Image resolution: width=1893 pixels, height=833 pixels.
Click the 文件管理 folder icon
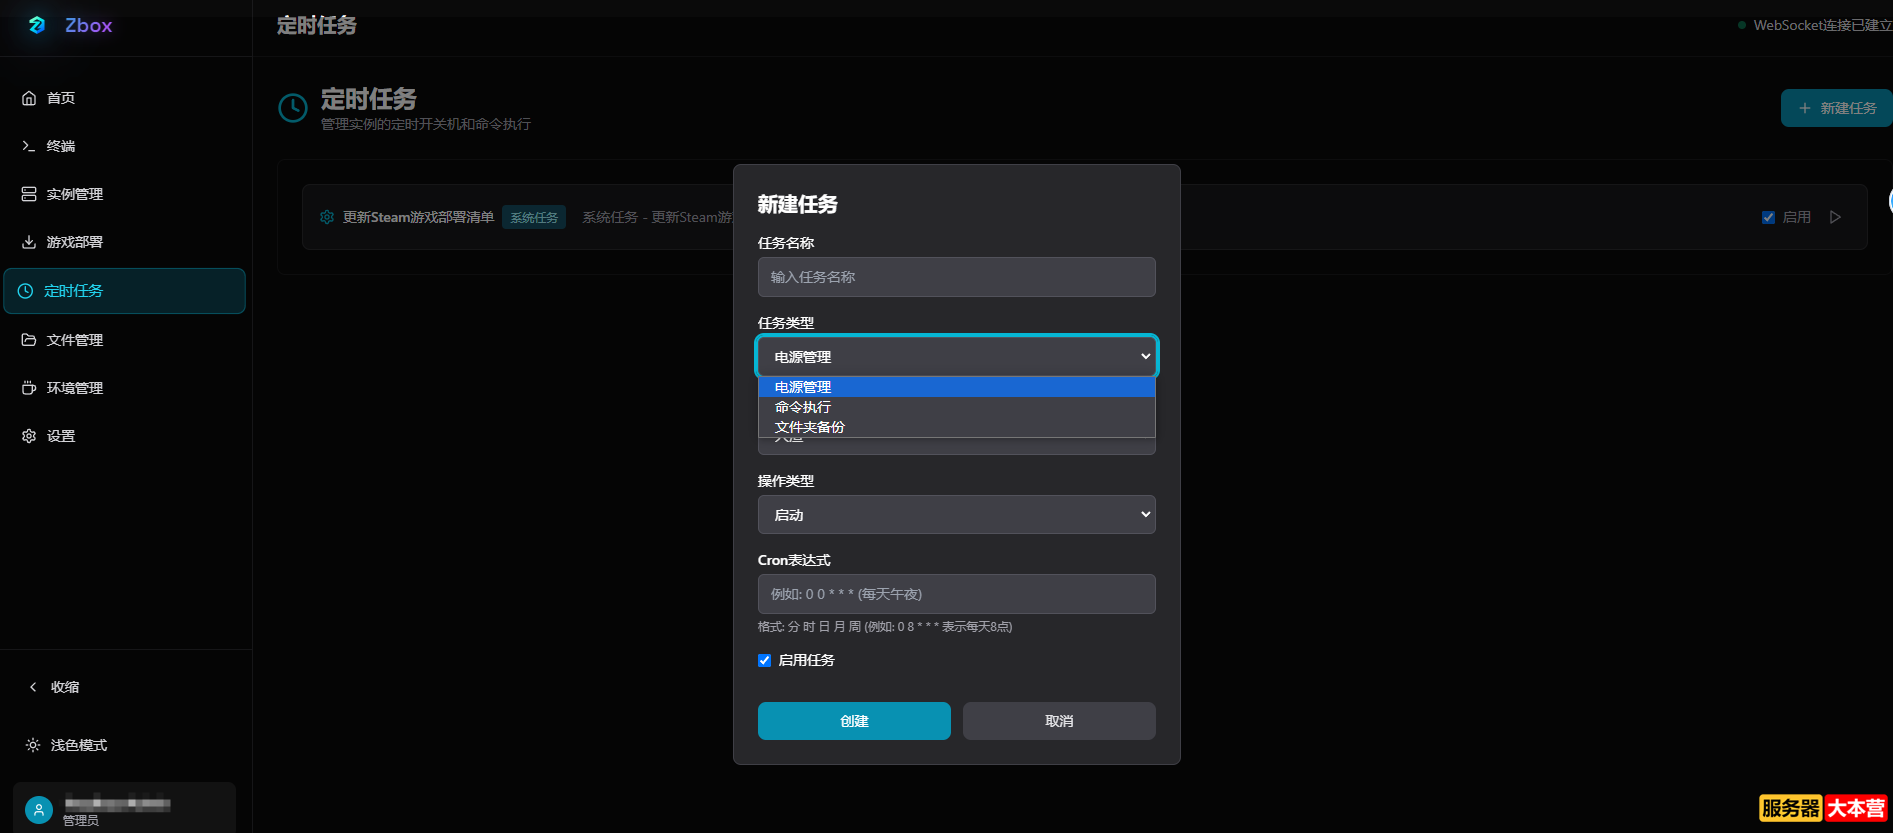pyautogui.click(x=29, y=340)
